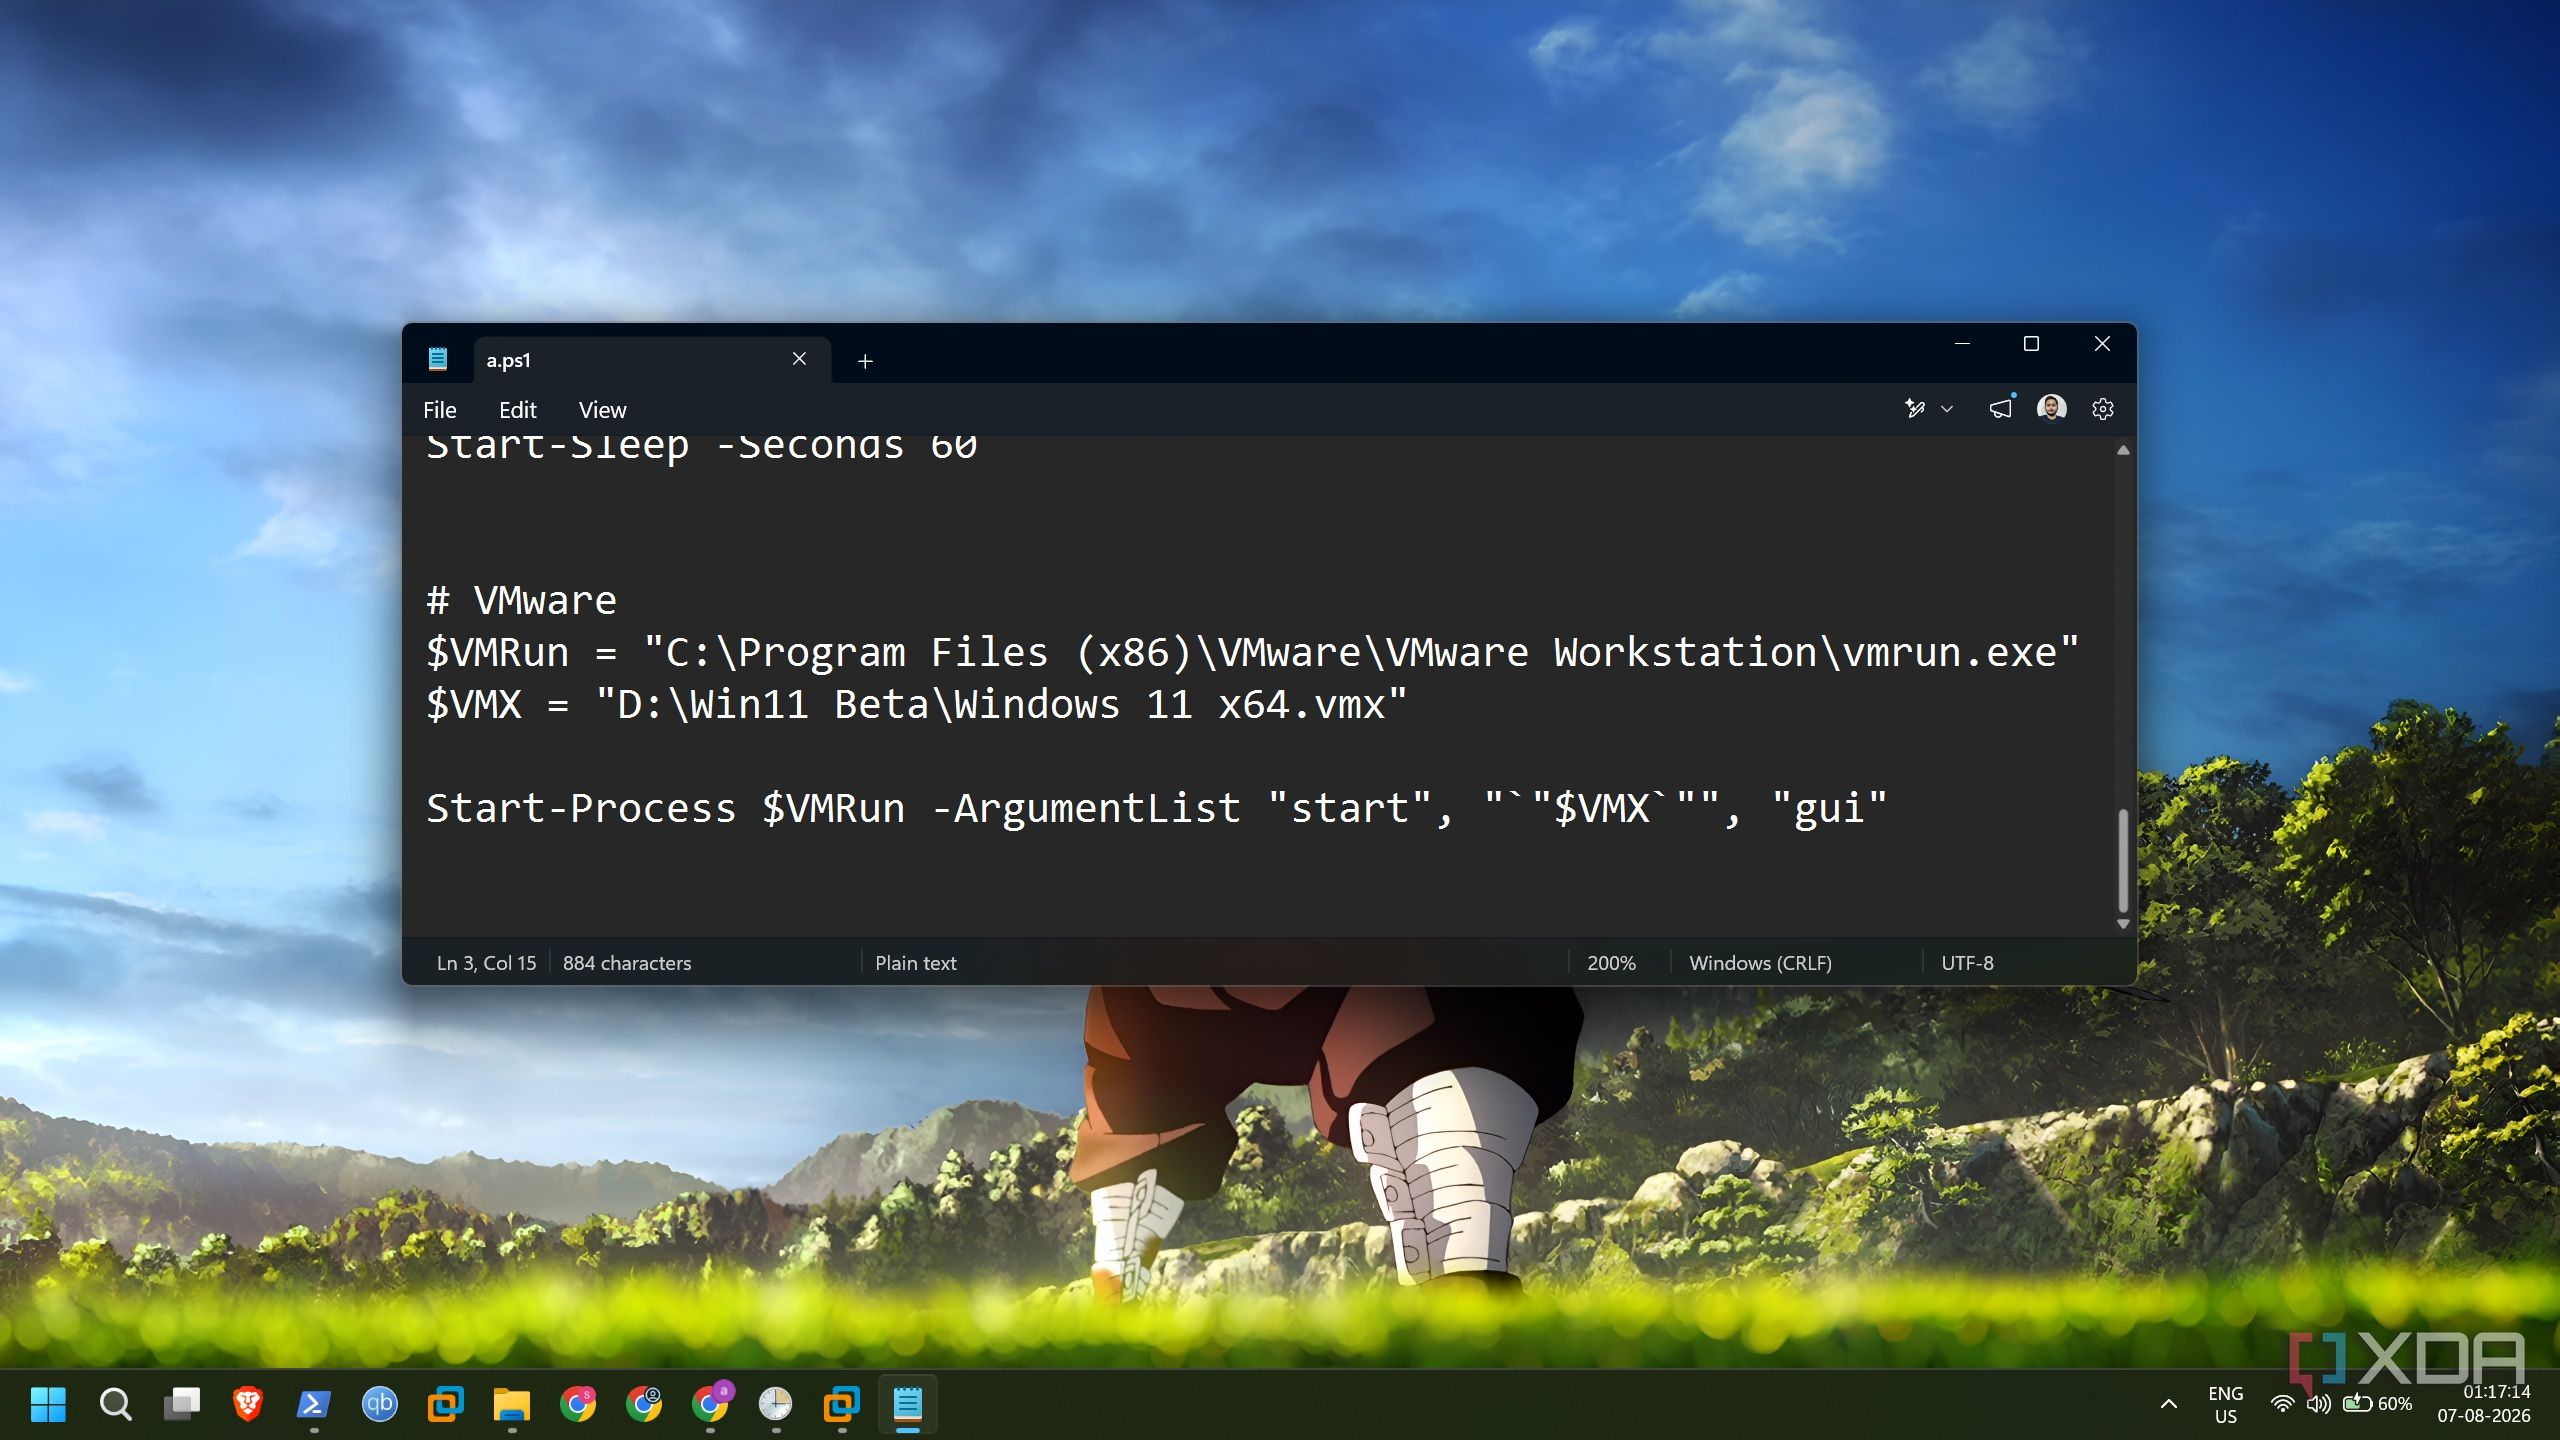The height and width of the screenshot is (1440, 2560).
Task: Launch Brave browser from the taskbar
Action: click(247, 1404)
